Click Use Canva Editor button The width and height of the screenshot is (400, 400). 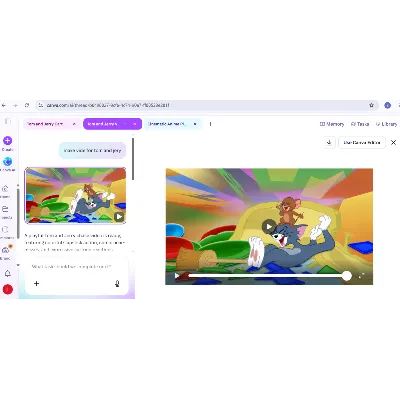[x=362, y=142]
